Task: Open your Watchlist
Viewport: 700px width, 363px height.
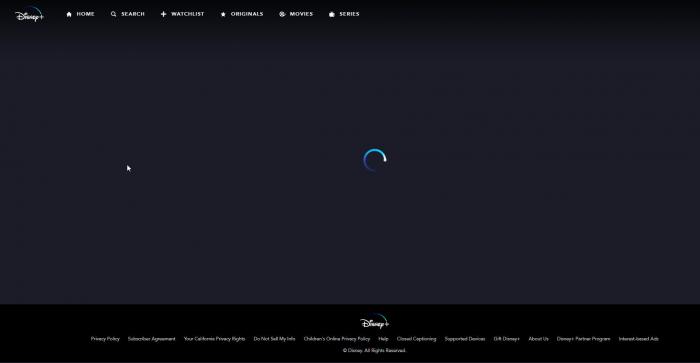Action: tap(182, 14)
